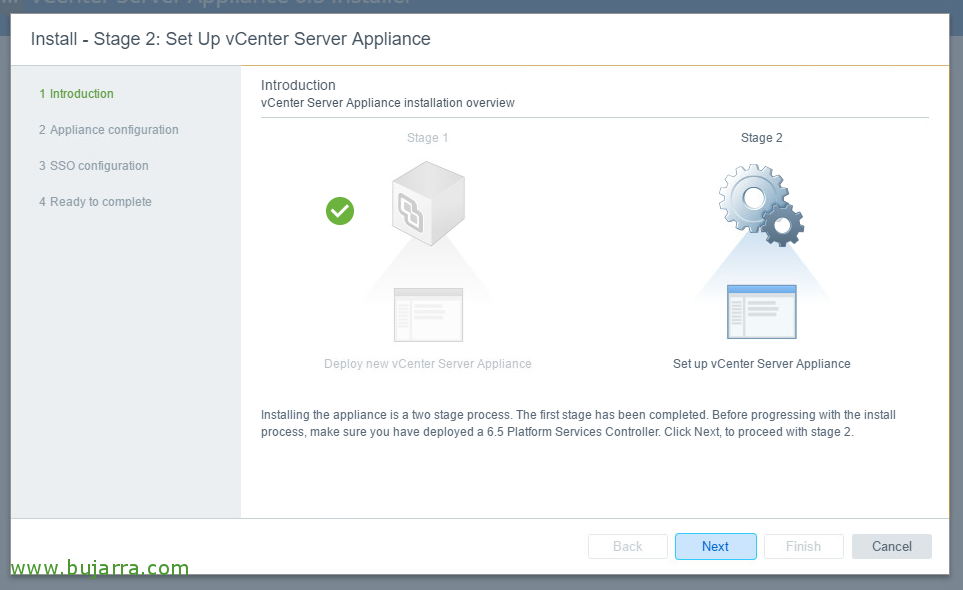Select the Introduction step in sidebar
The width and height of the screenshot is (963, 590).
tap(76, 94)
